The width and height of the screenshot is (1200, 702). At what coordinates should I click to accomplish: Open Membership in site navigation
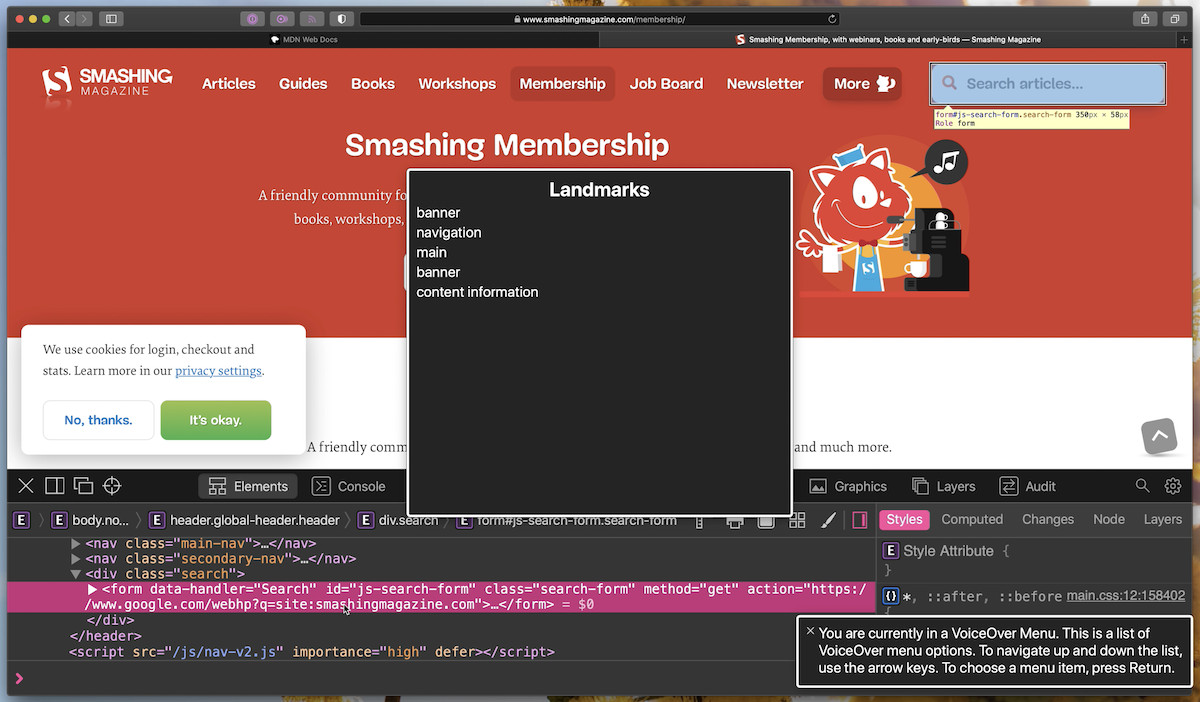pos(562,84)
